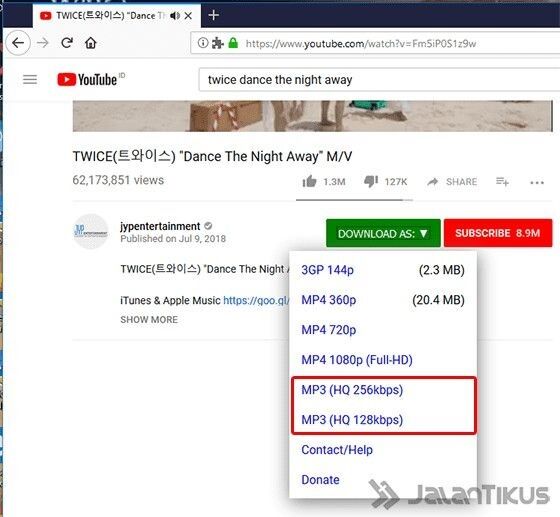Toggle the DOWNLOAD AS dropdown
The height and width of the screenshot is (517, 560).
[383, 233]
